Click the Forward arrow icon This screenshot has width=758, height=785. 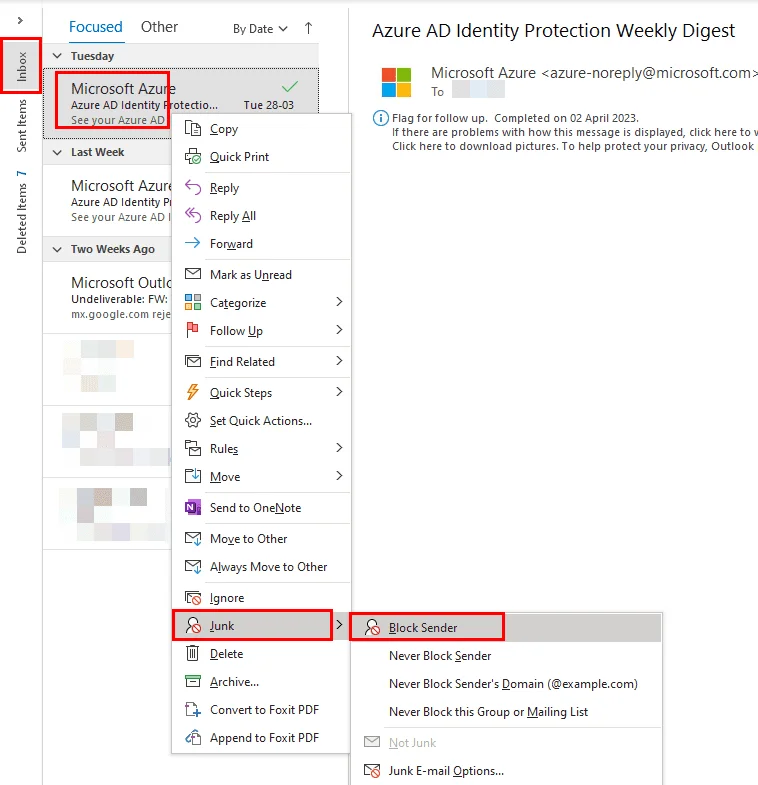[x=193, y=243]
